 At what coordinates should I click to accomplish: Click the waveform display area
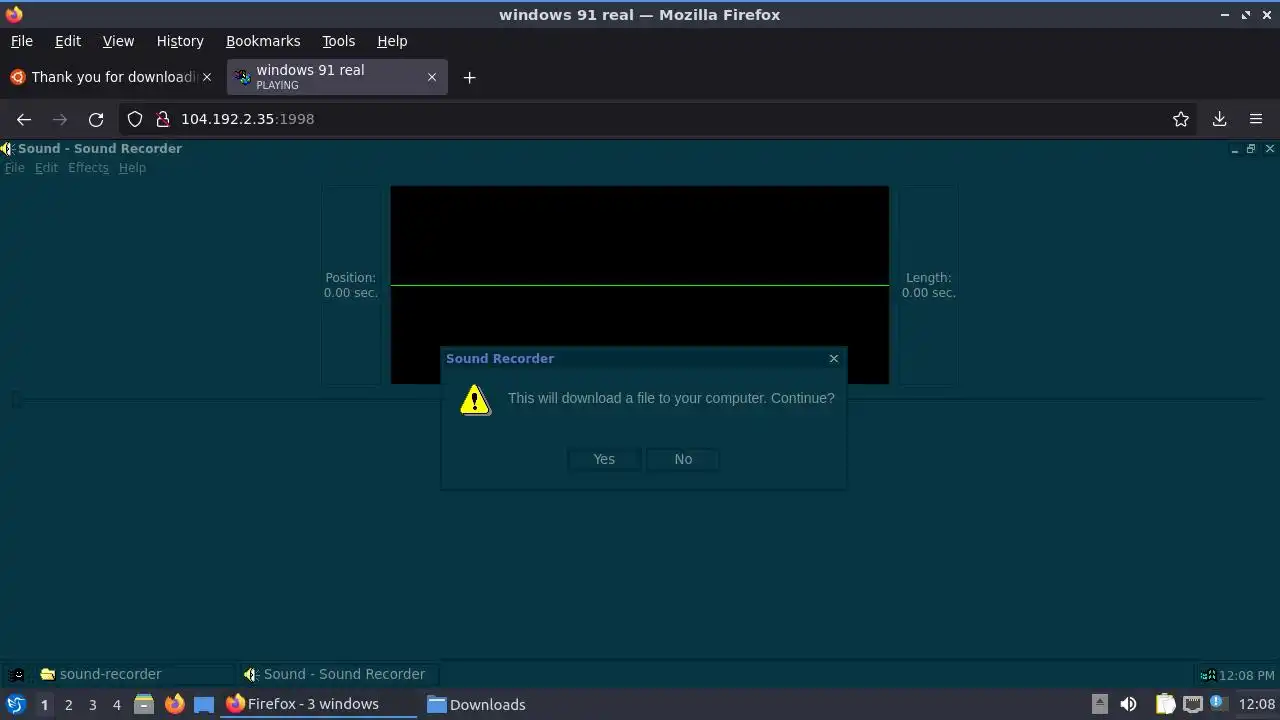point(639,285)
